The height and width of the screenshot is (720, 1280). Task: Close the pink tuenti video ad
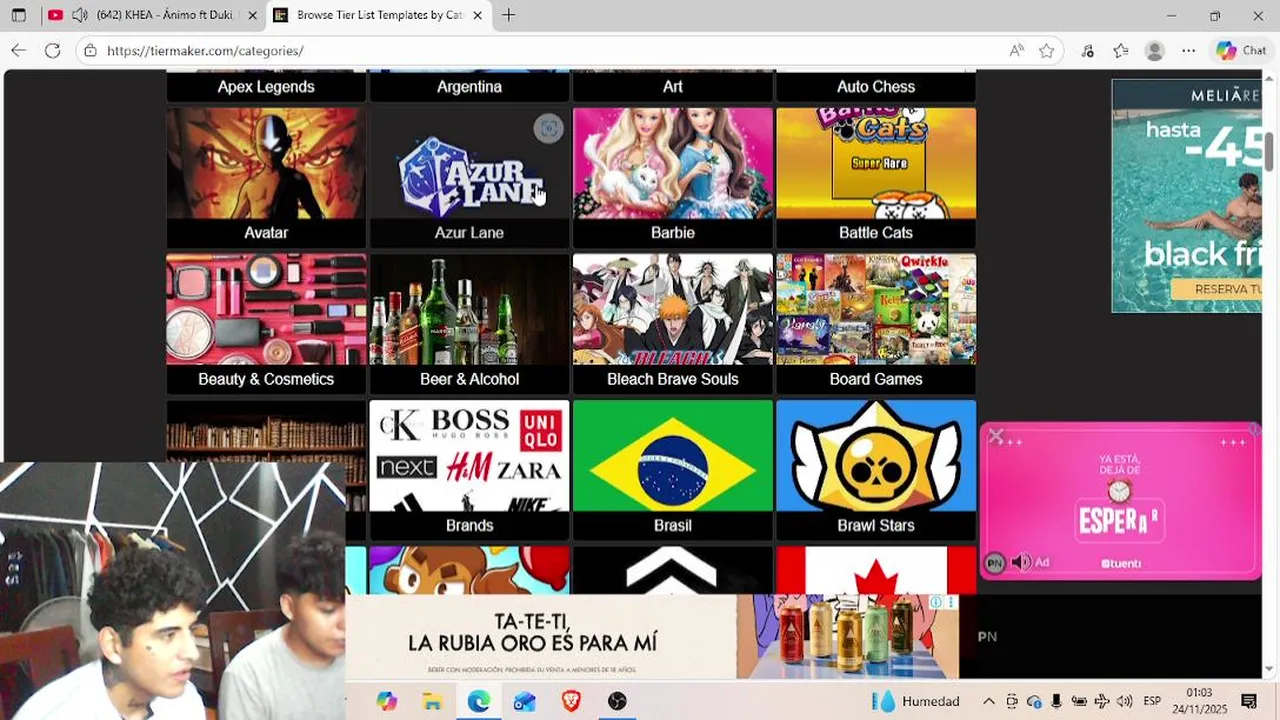tap(995, 436)
